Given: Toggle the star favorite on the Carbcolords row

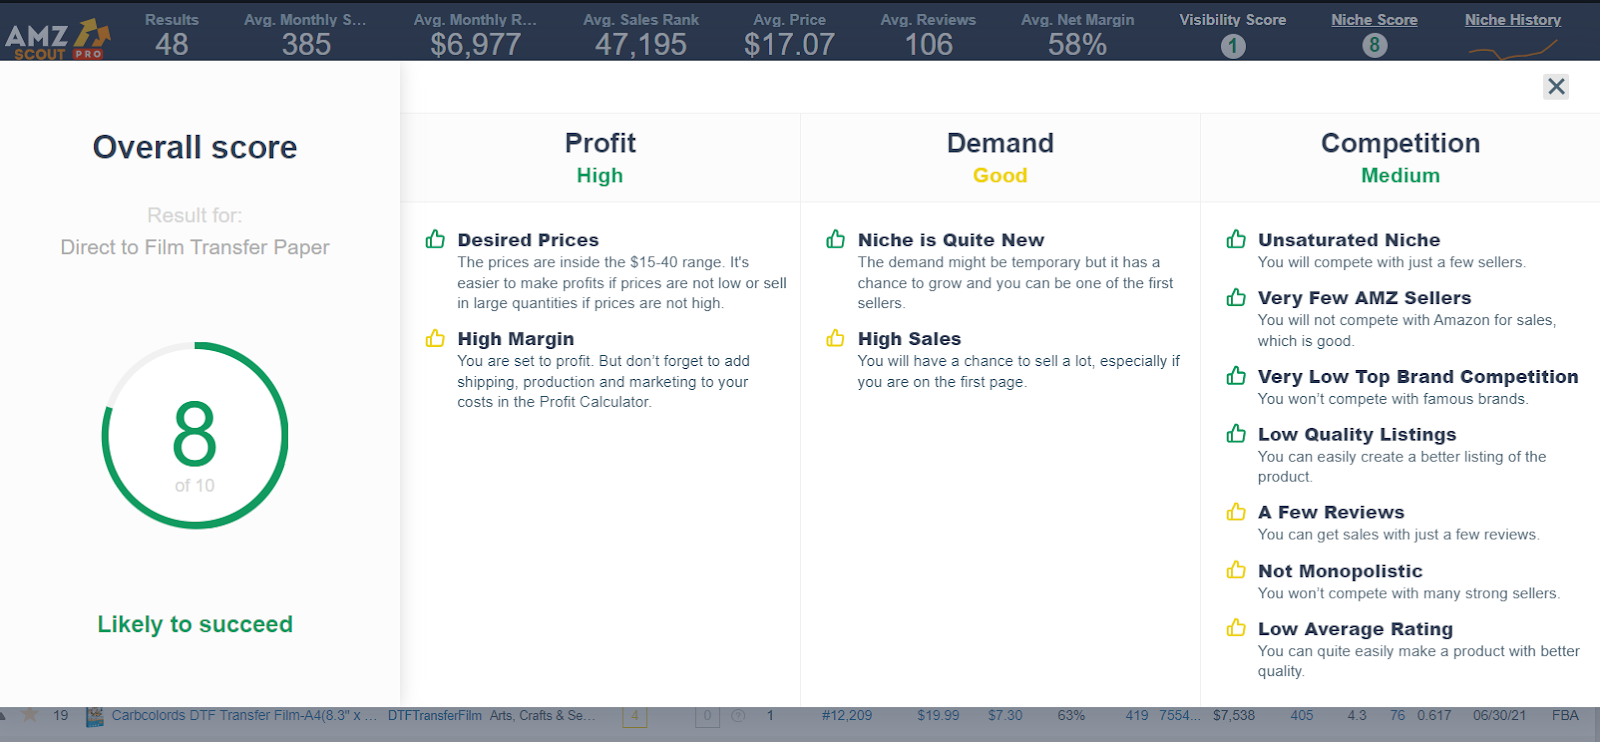Looking at the screenshot, I should (x=30, y=715).
